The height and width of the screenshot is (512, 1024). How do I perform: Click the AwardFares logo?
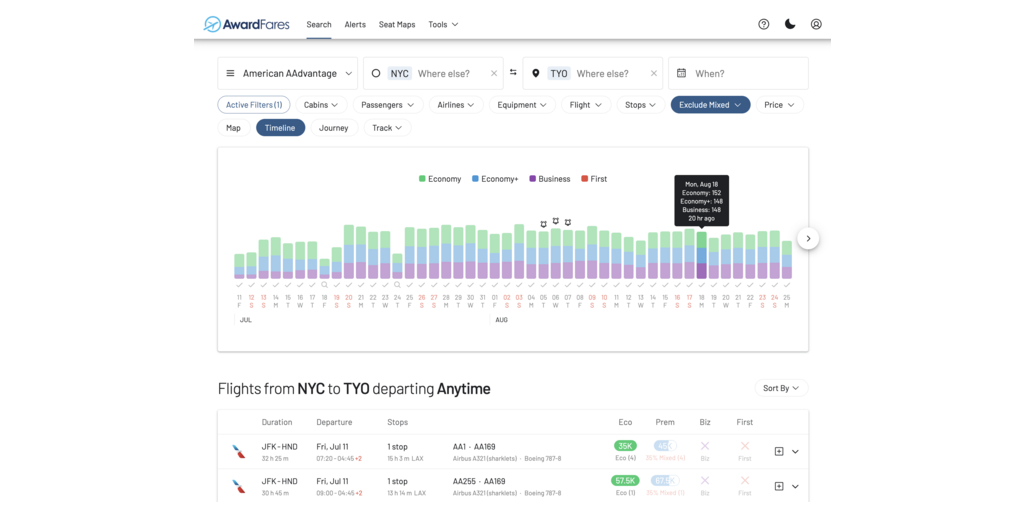pyautogui.click(x=246, y=24)
